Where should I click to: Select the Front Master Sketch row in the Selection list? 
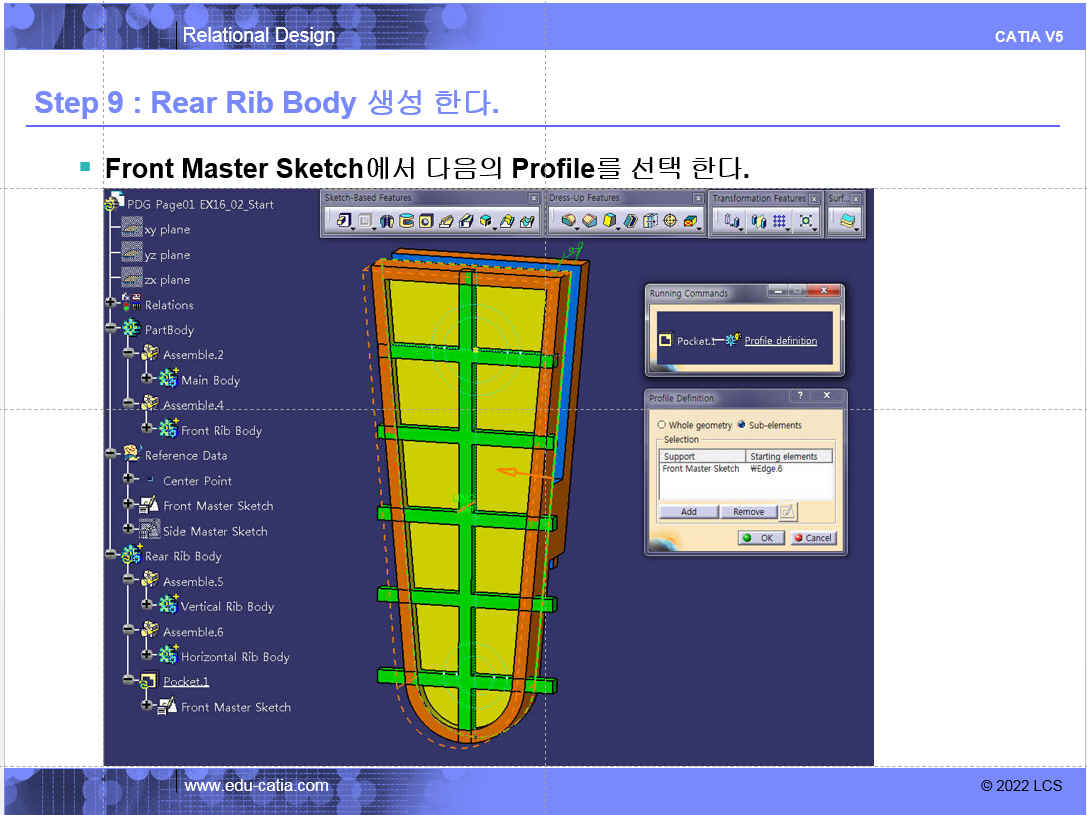point(745,469)
